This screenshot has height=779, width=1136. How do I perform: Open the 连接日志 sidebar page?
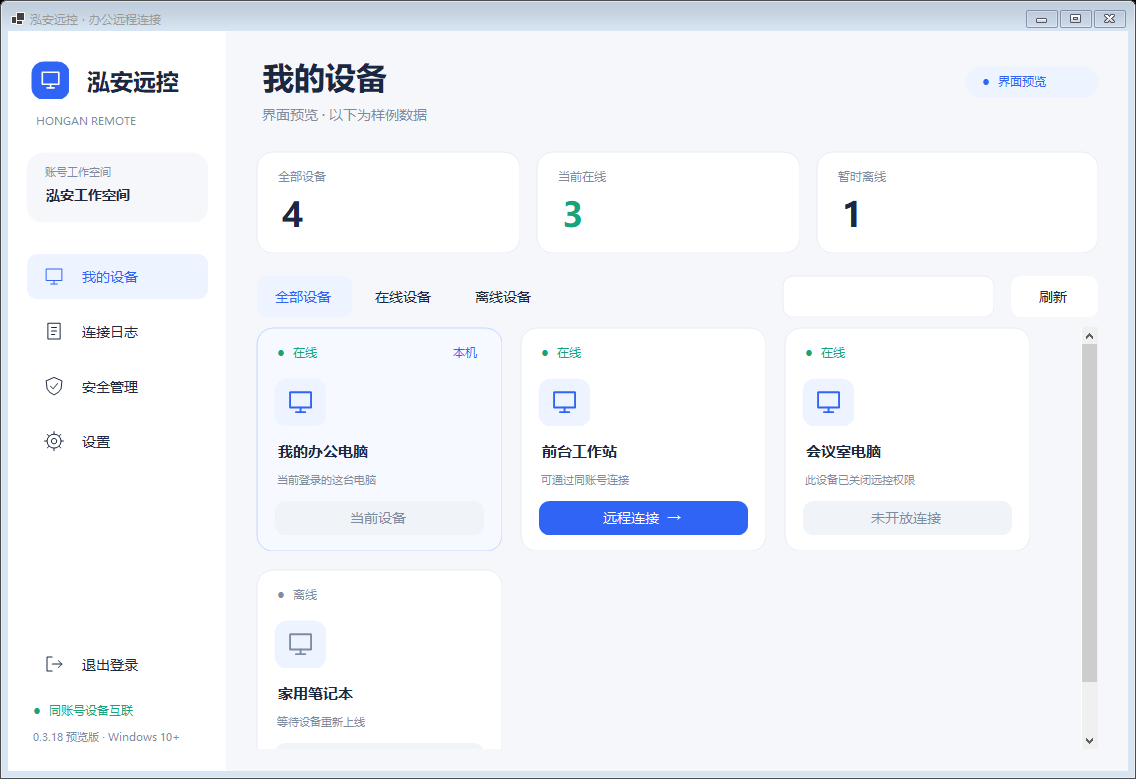(x=117, y=331)
